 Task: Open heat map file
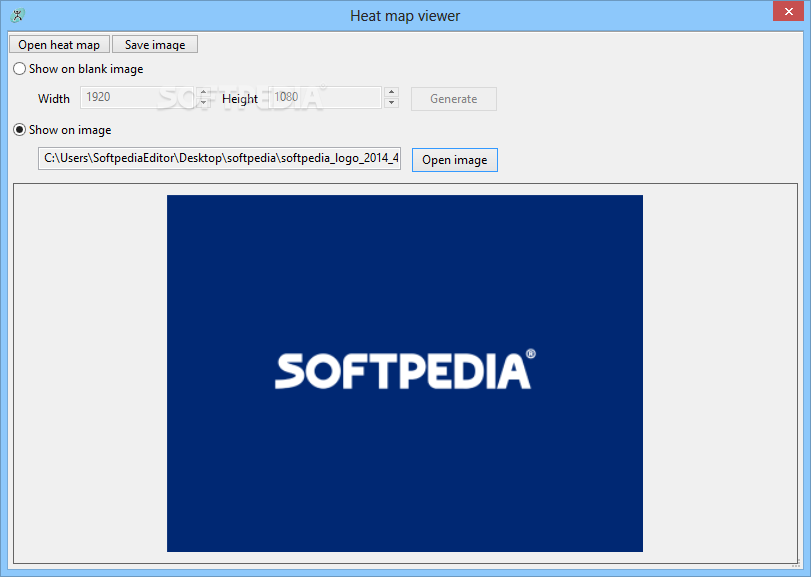[x=59, y=44]
